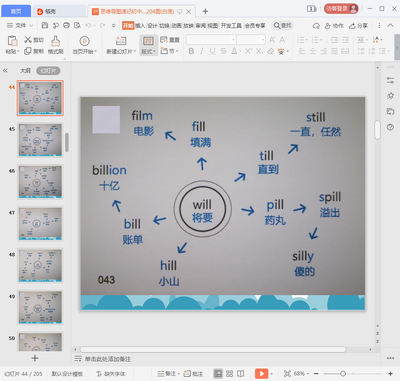The image size is (400, 381).
Task: Open the bullet list dropdown arrow
Action: 307,40
